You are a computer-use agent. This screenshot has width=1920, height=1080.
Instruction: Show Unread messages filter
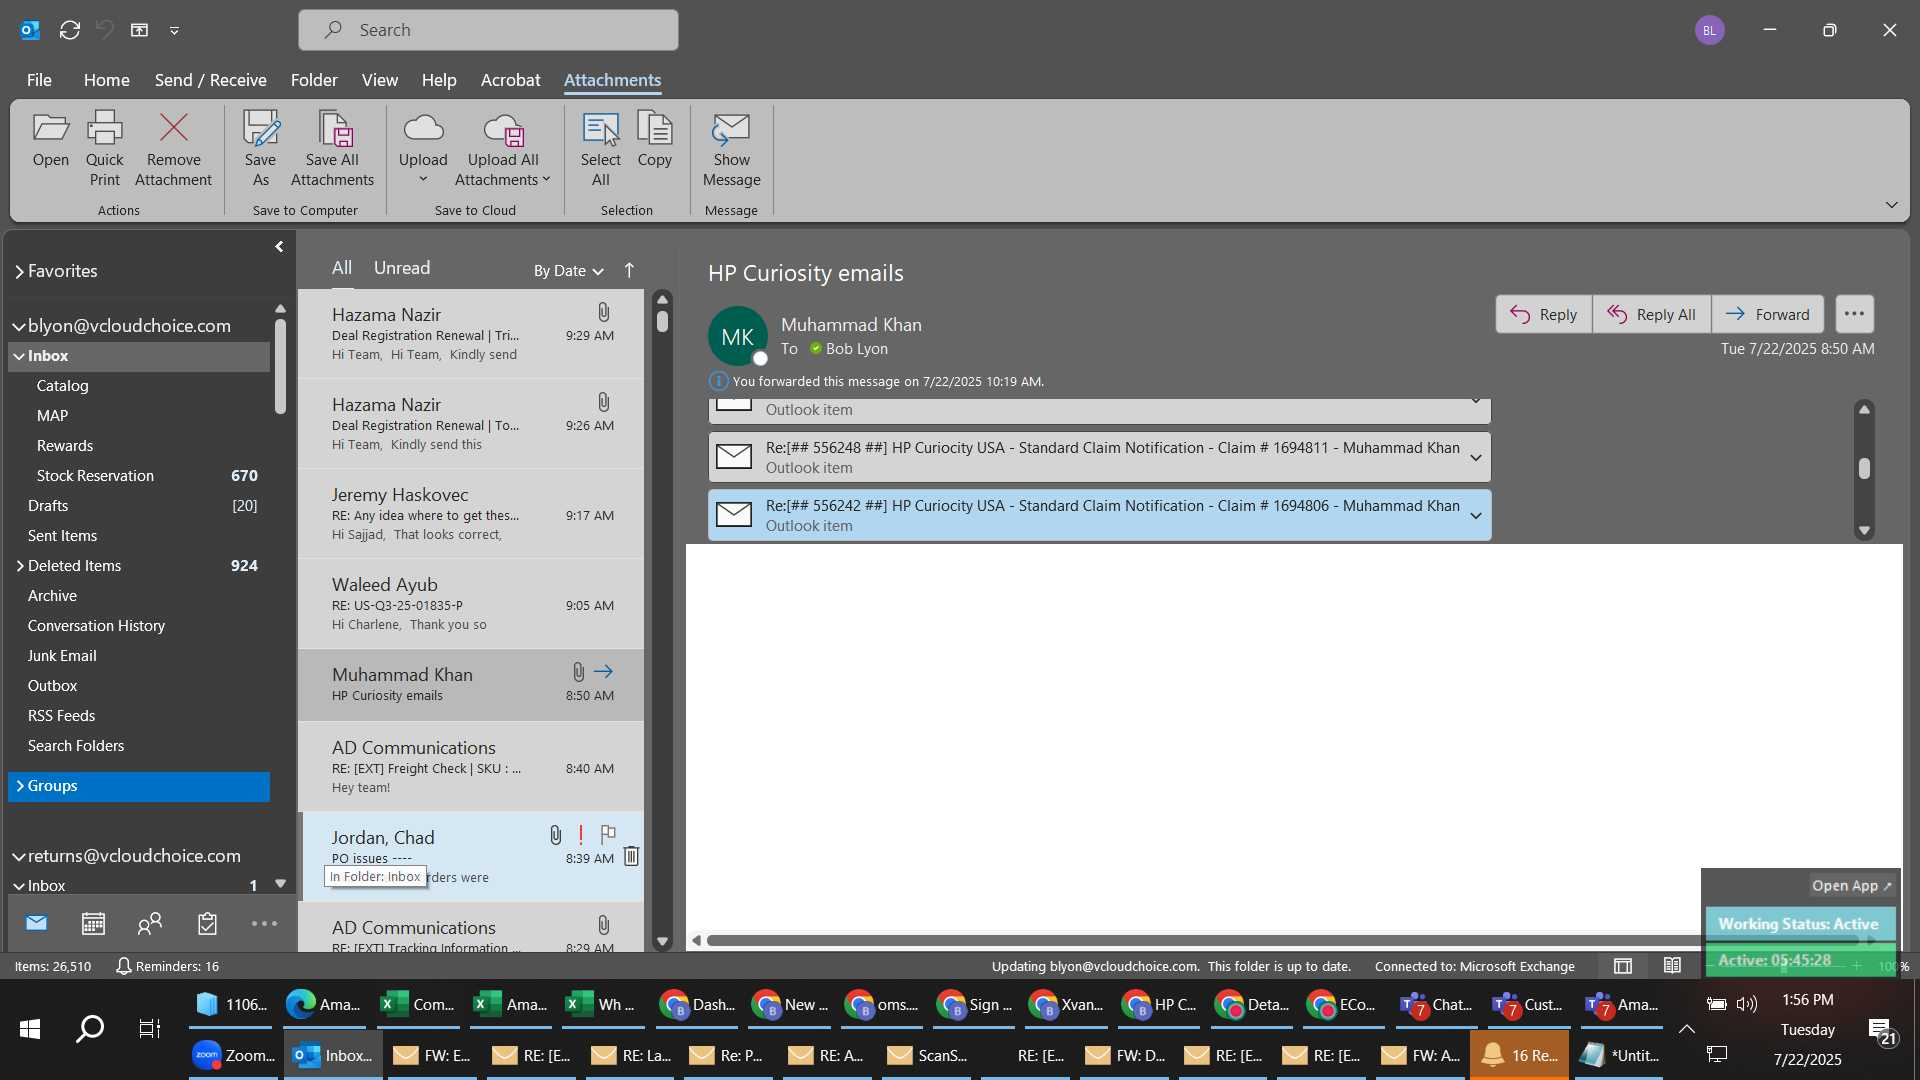[401, 268]
